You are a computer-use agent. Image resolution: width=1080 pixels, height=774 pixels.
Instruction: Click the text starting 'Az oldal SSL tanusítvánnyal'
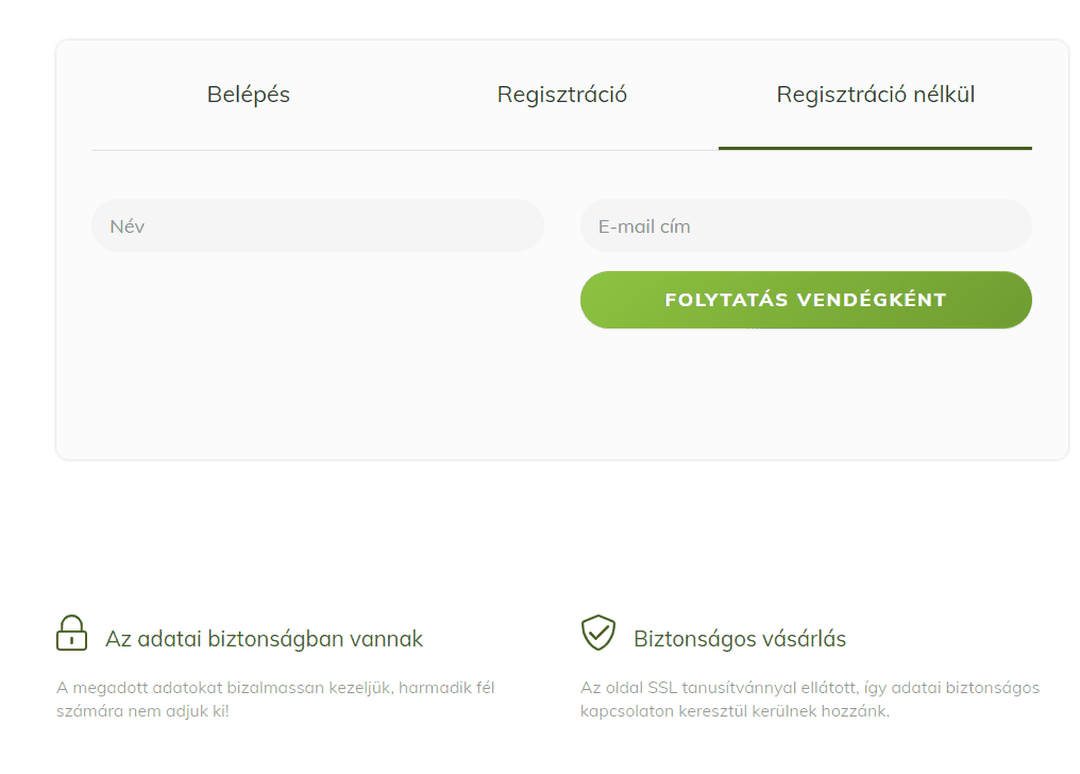[x=810, y=699]
